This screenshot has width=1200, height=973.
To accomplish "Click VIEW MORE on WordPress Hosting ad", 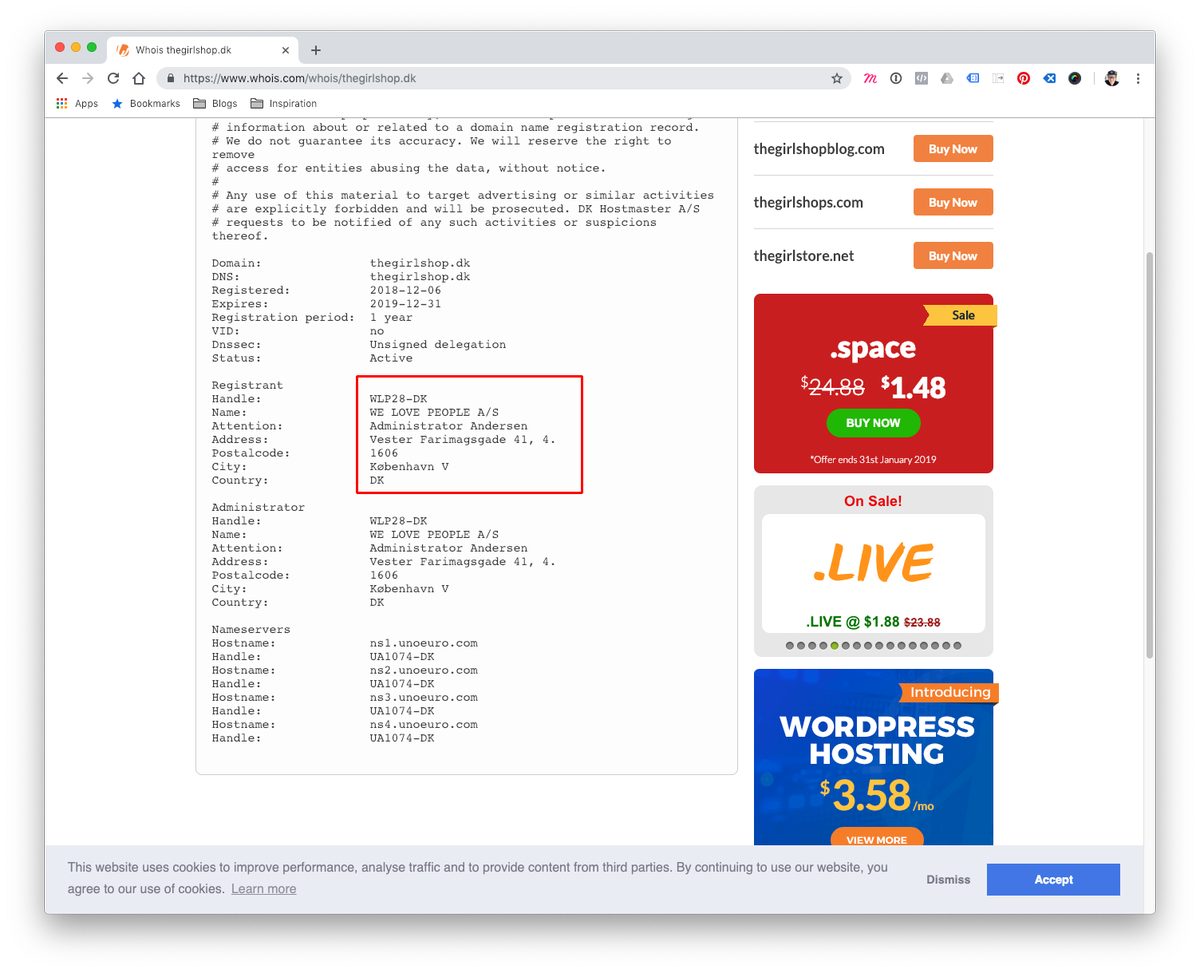I will pos(877,840).
